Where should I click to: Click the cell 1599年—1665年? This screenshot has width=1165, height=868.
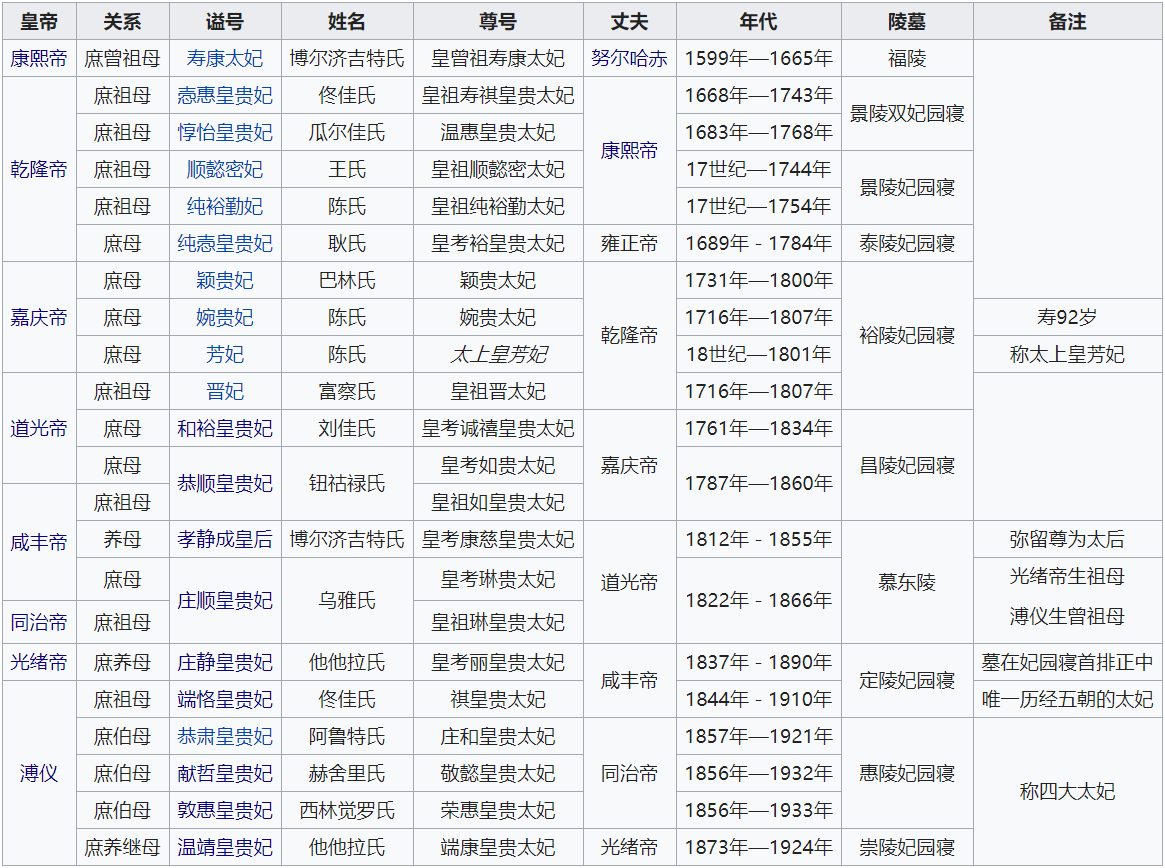pos(759,59)
